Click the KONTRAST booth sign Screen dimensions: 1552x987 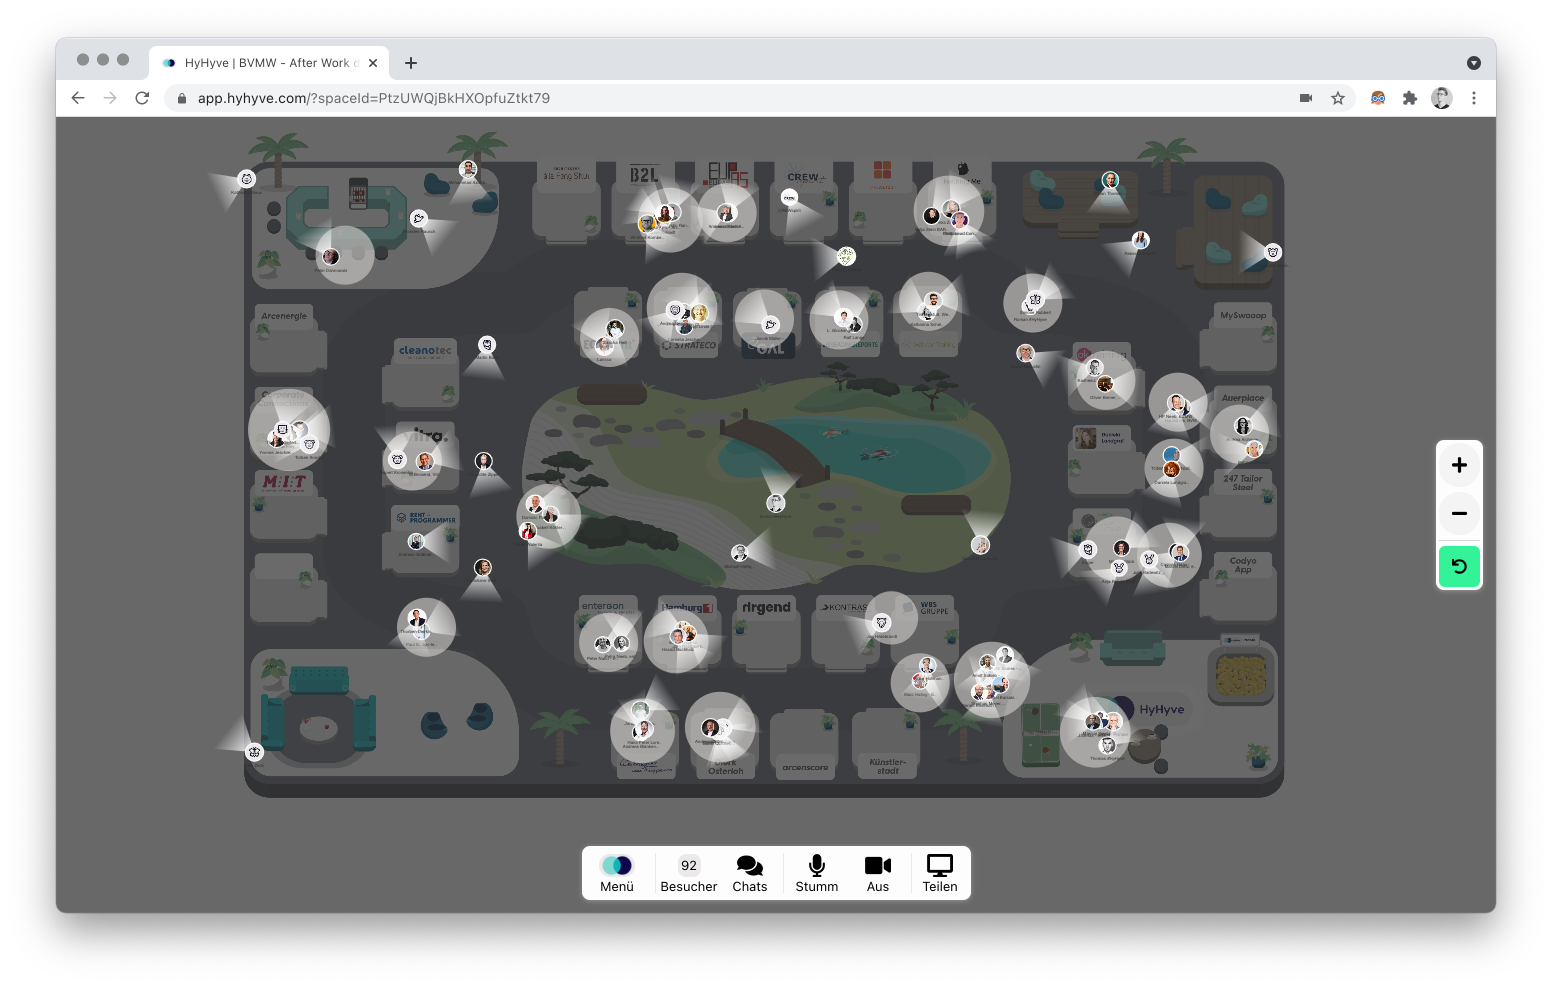click(843, 607)
